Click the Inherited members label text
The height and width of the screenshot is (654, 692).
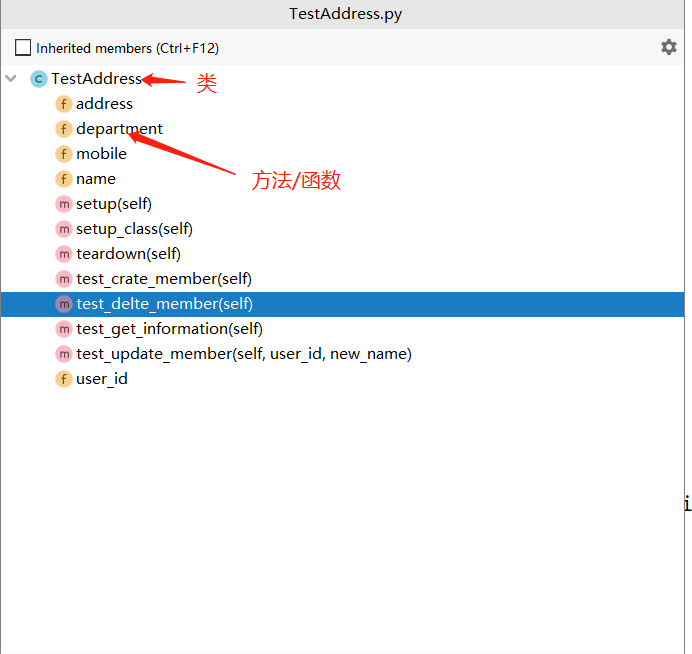click(127, 48)
